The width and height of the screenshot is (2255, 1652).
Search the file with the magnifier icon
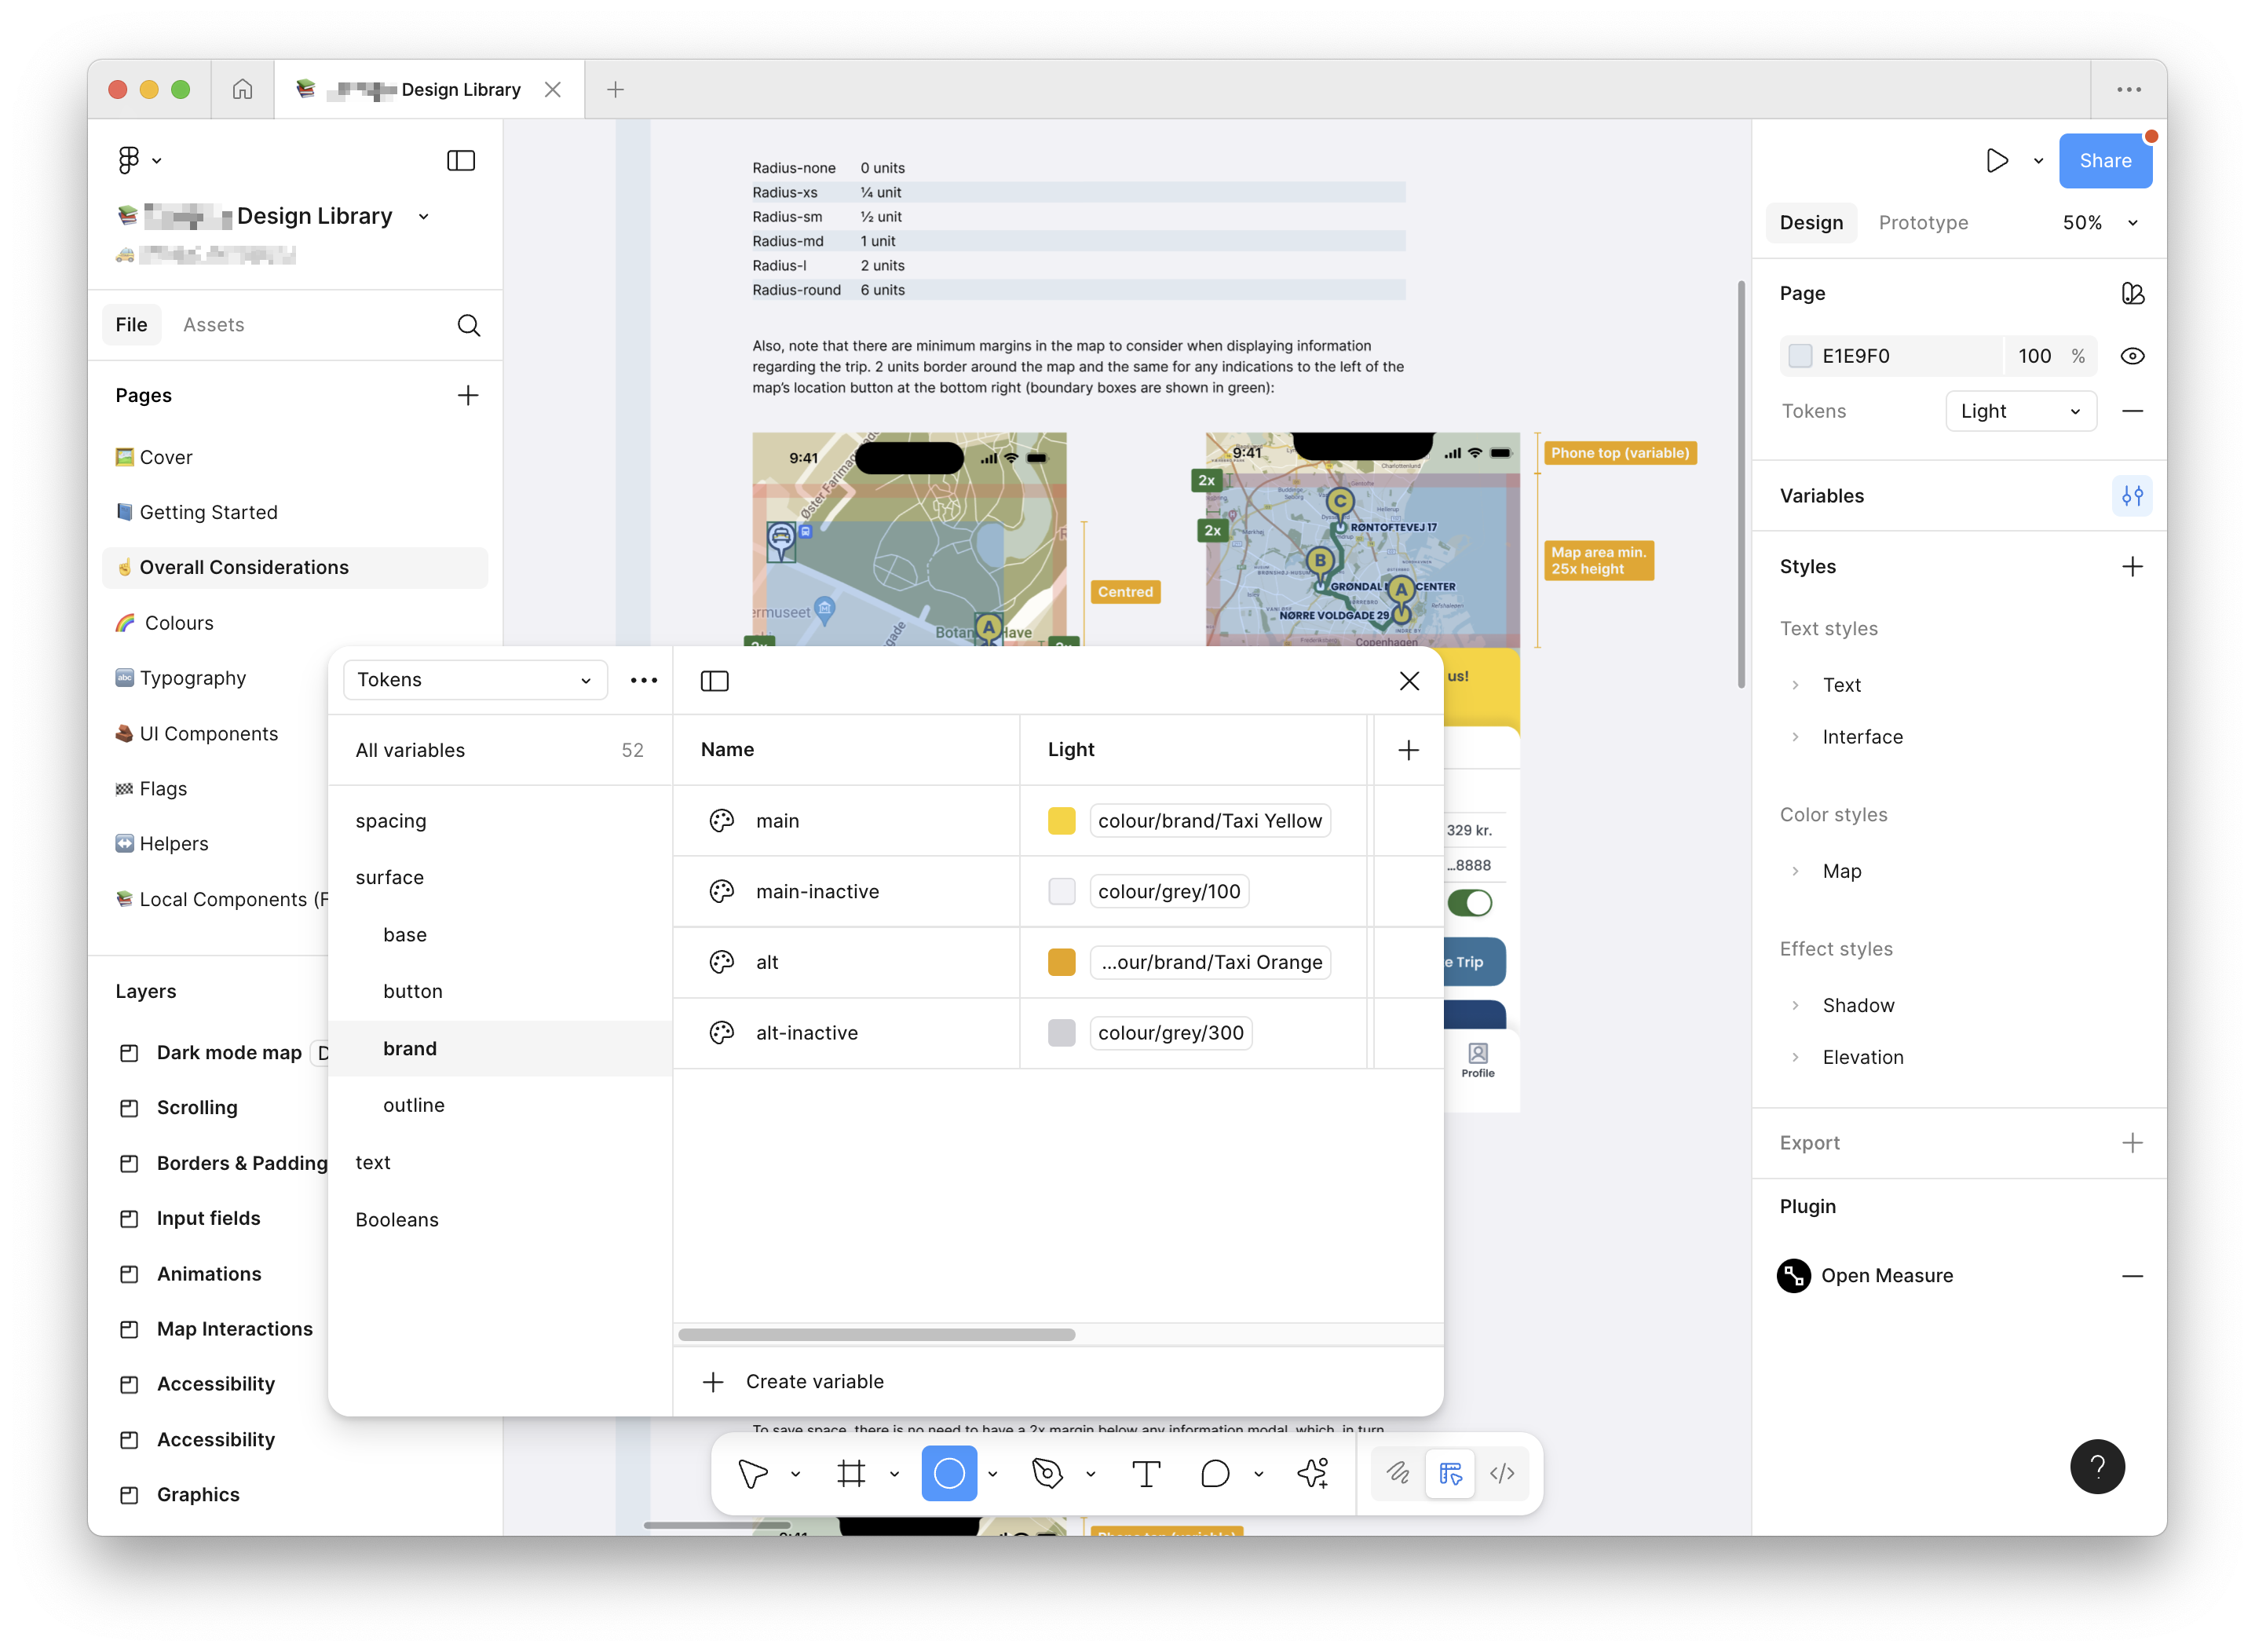[x=468, y=325]
